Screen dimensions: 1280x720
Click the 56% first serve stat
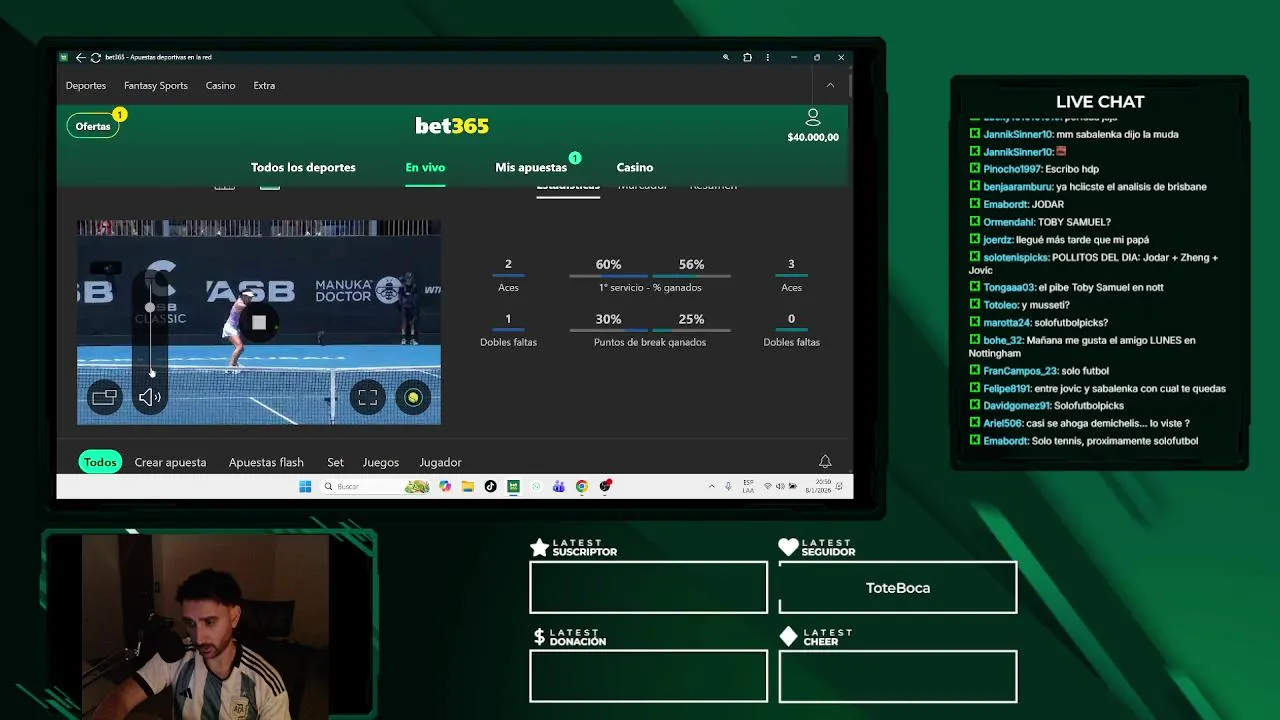pyautogui.click(x=691, y=264)
